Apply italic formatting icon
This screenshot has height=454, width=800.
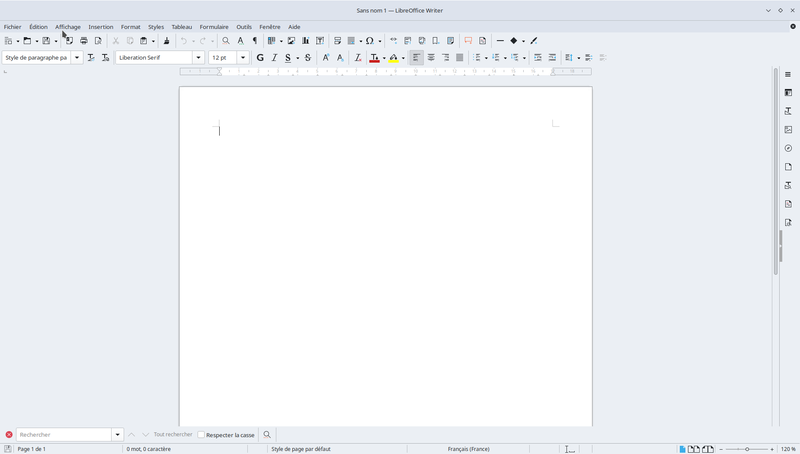click(274, 58)
